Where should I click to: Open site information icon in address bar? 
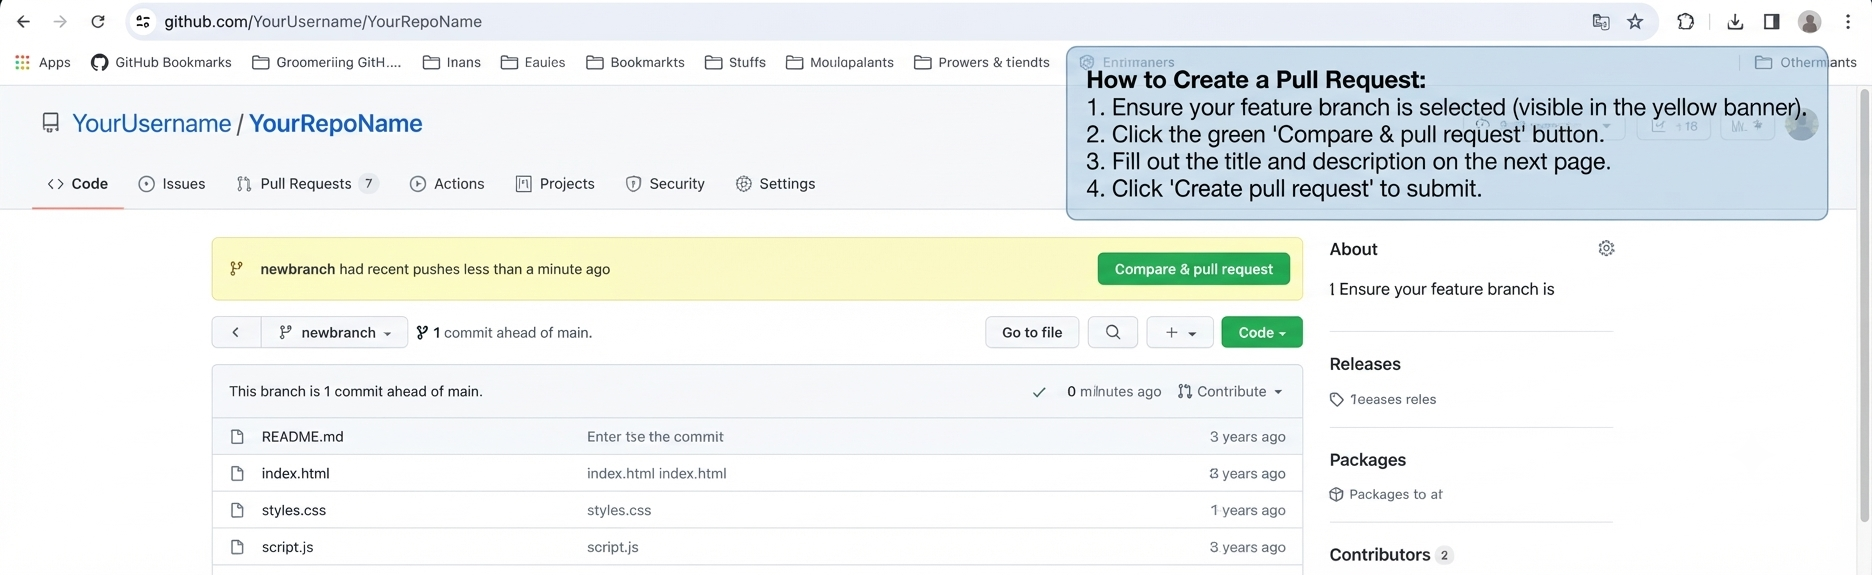(x=143, y=21)
